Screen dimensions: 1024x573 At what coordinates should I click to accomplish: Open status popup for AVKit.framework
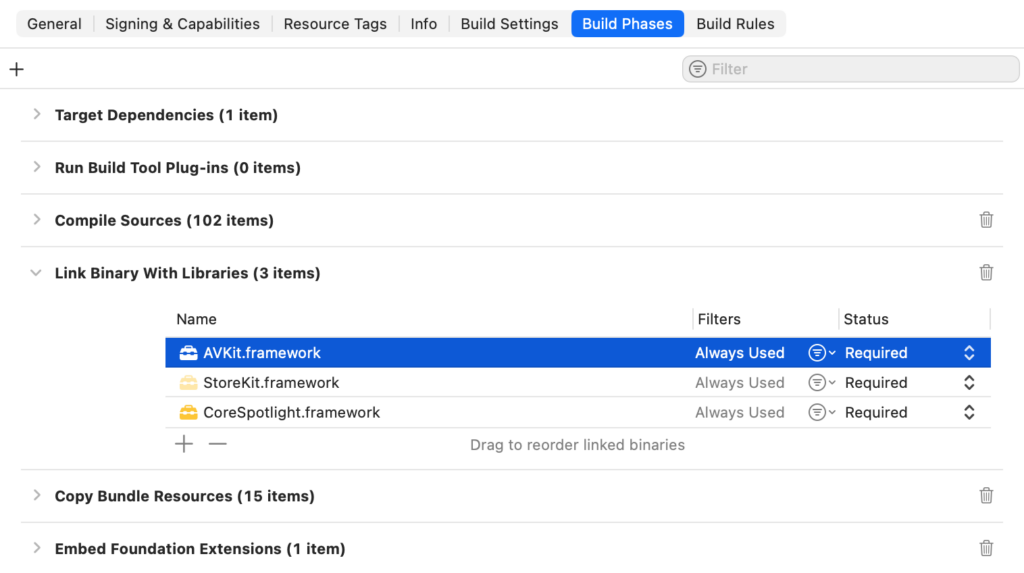coord(968,353)
